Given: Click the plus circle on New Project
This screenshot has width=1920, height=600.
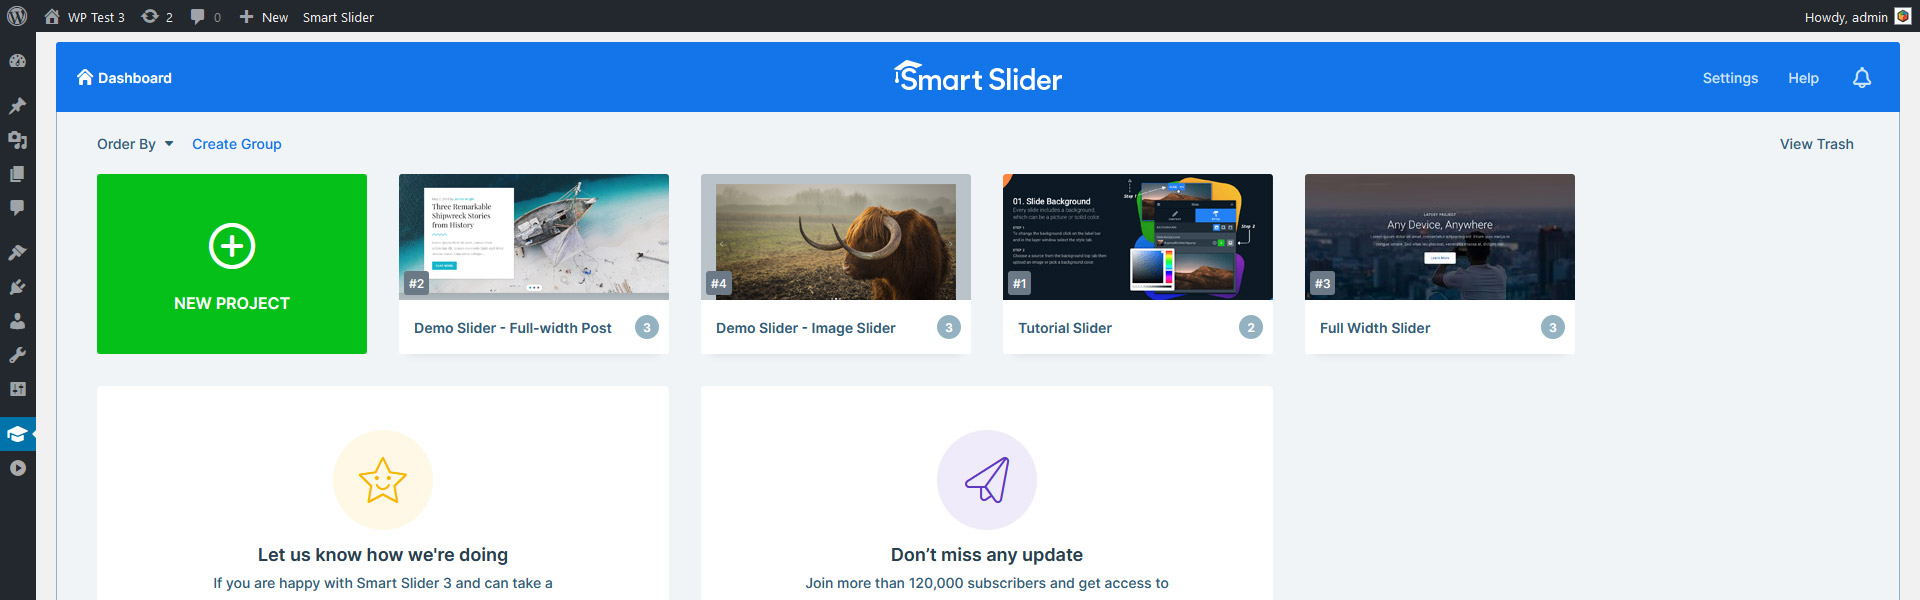Looking at the screenshot, I should 232,246.
